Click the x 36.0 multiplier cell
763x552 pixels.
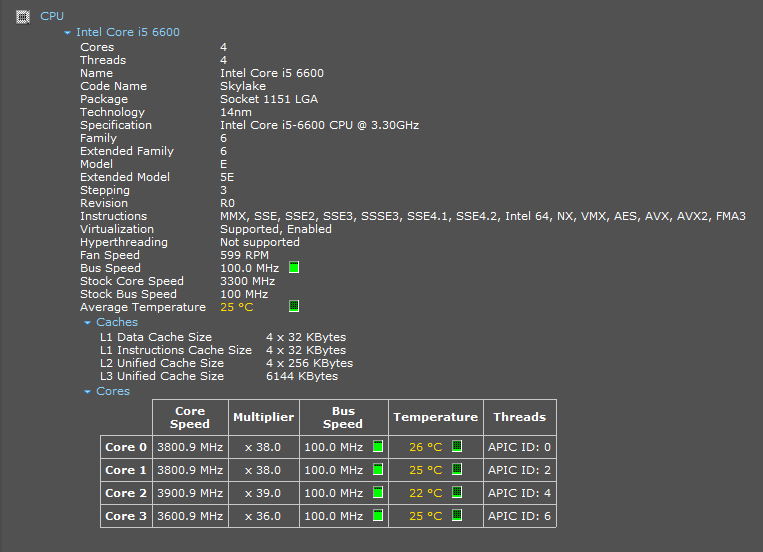(x=263, y=516)
